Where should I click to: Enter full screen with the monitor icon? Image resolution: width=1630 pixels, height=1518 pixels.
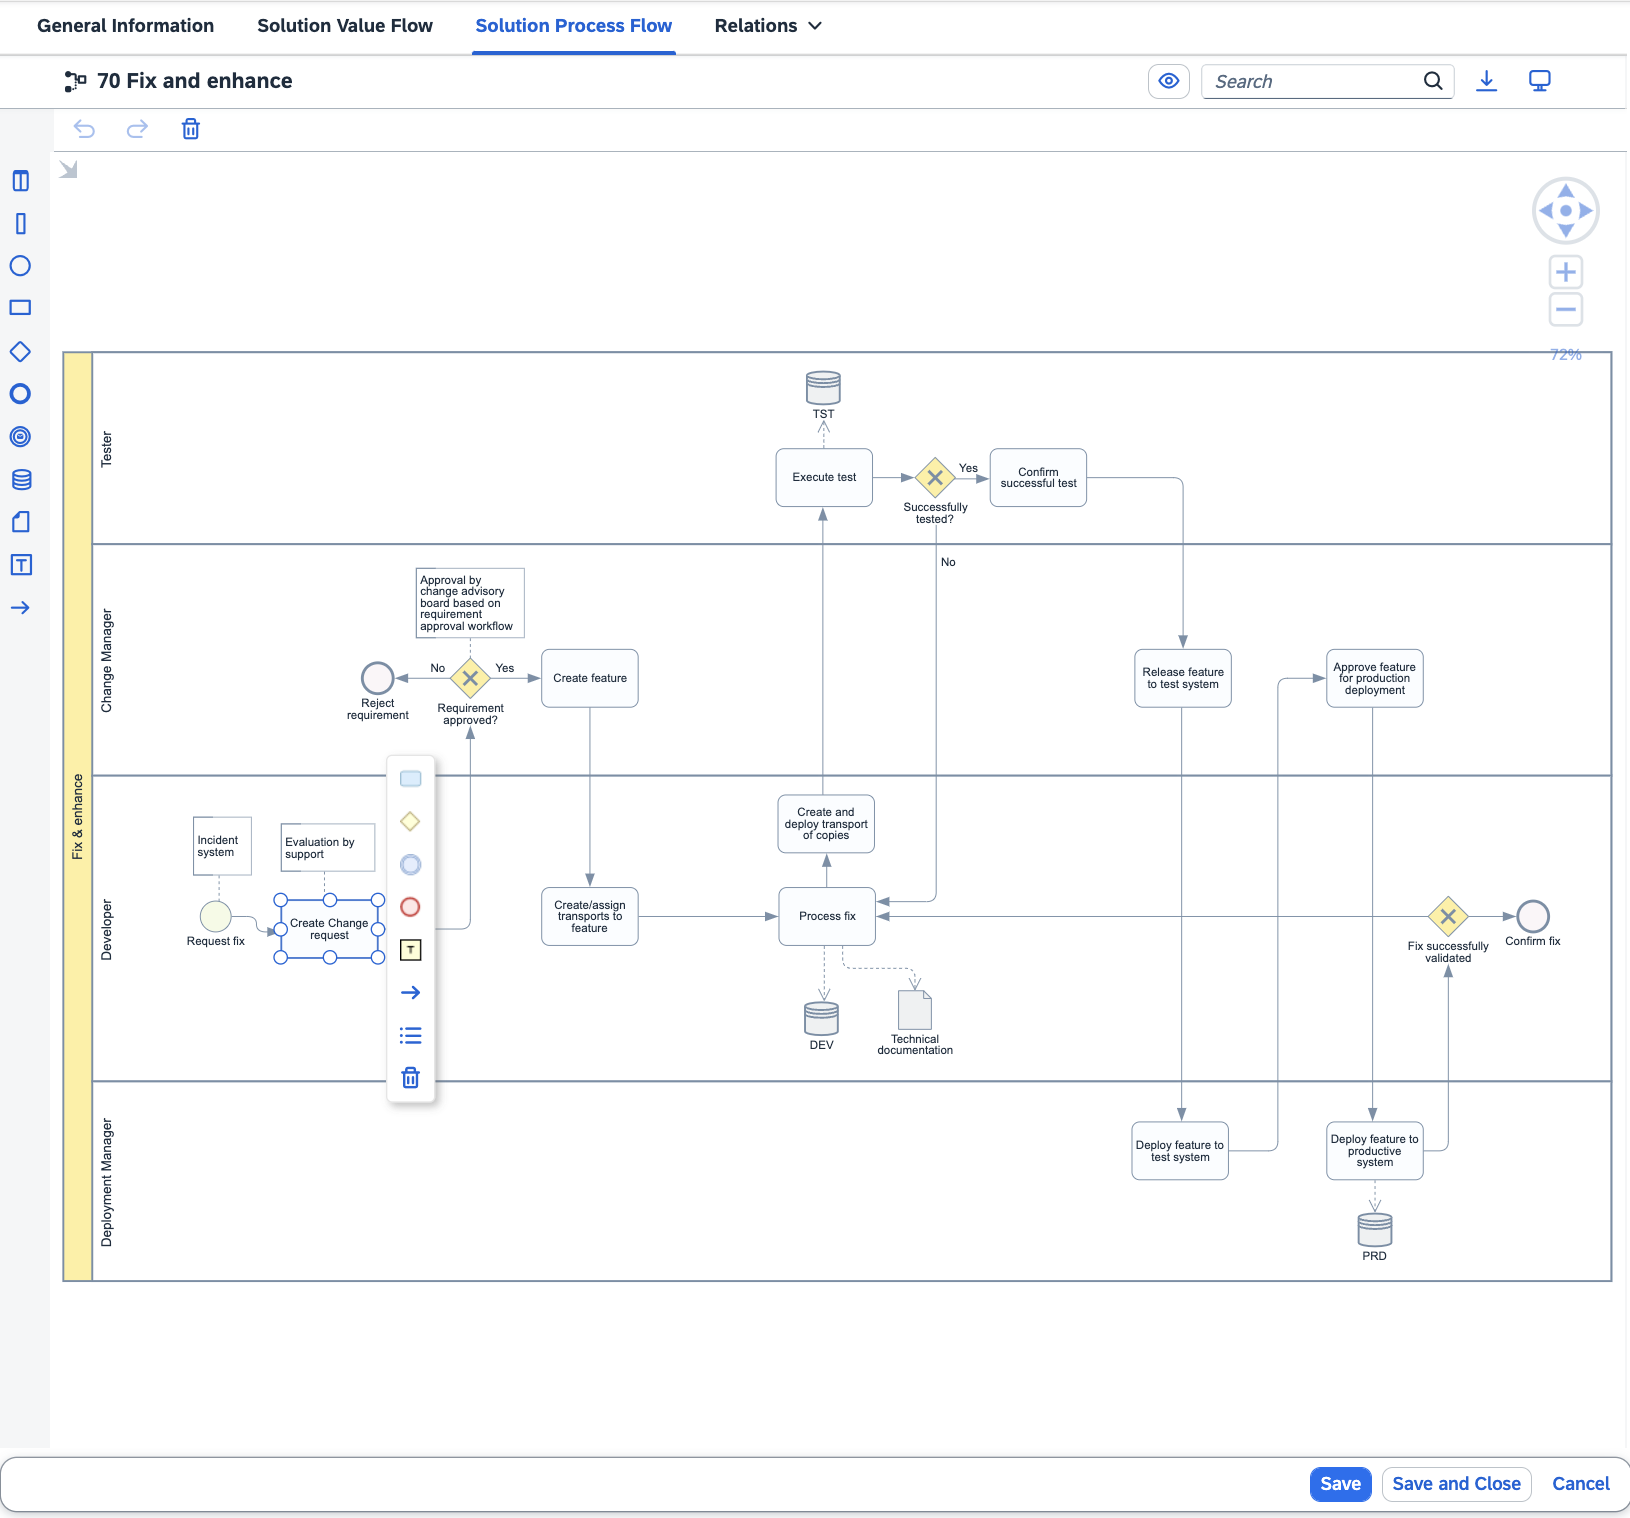point(1540,81)
